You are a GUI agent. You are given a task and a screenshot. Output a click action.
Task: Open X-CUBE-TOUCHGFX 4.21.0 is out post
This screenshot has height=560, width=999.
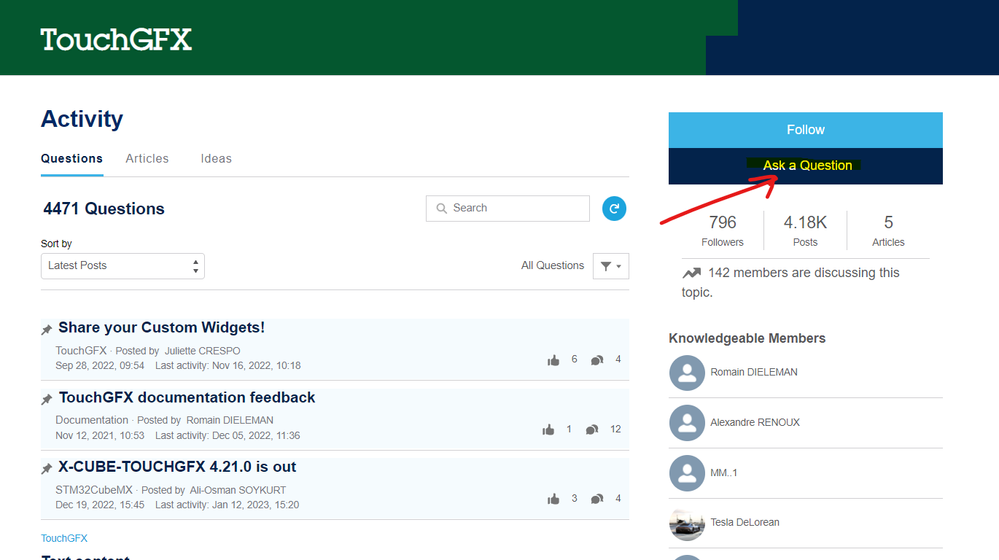pyautogui.click(x=177, y=467)
